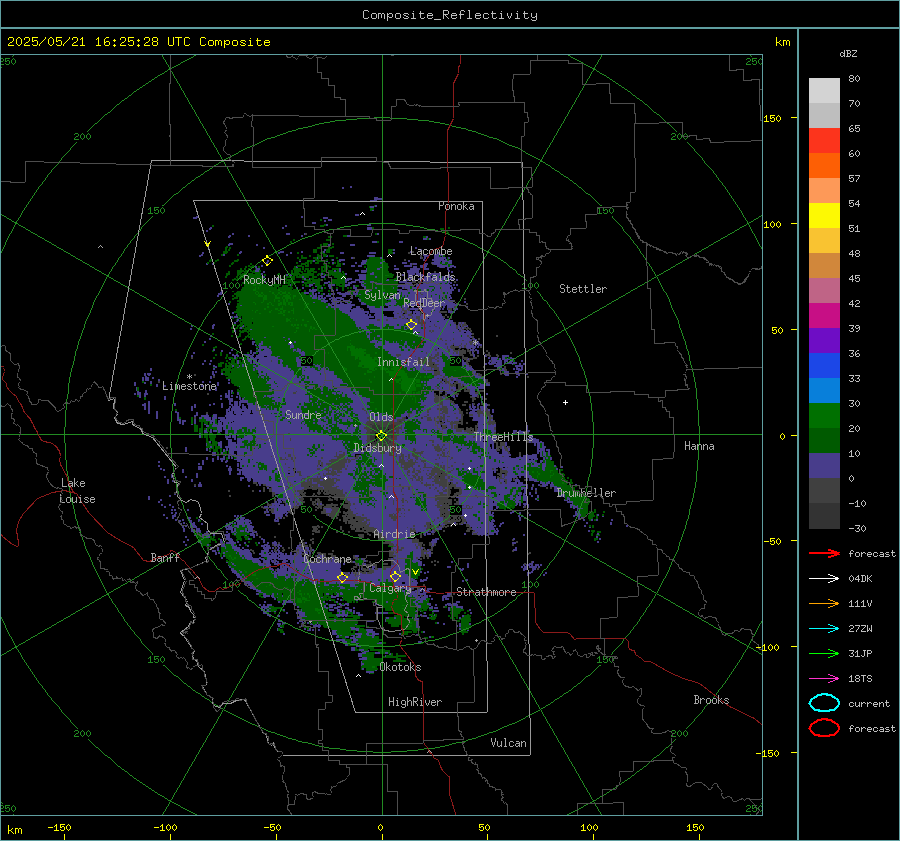Click the Stettler city label

(583, 289)
